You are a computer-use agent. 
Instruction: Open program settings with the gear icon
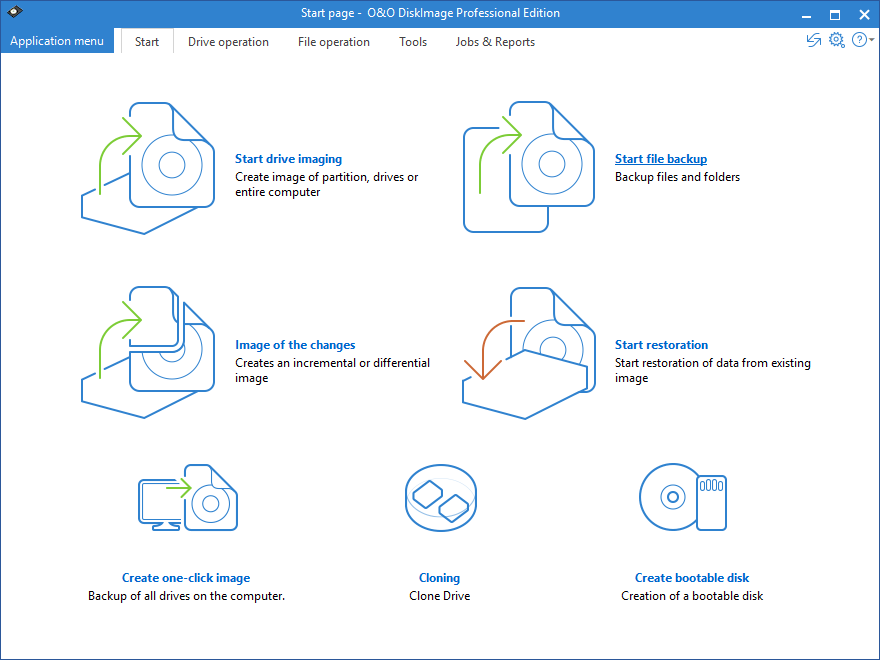point(837,40)
